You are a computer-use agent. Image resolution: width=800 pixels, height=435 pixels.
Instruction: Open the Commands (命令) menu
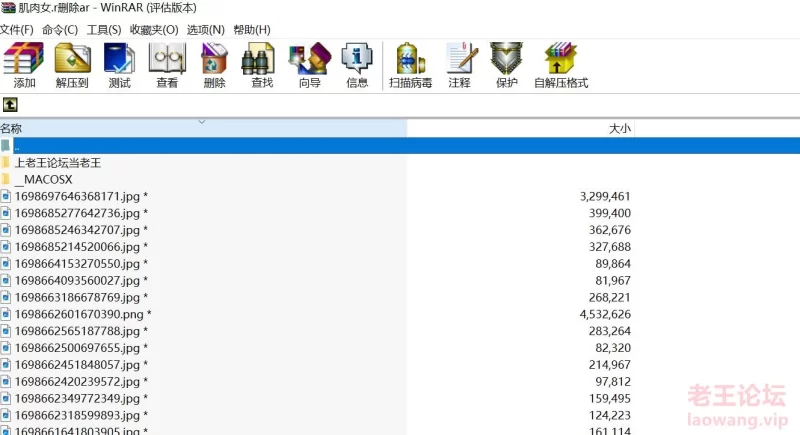pos(60,30)
